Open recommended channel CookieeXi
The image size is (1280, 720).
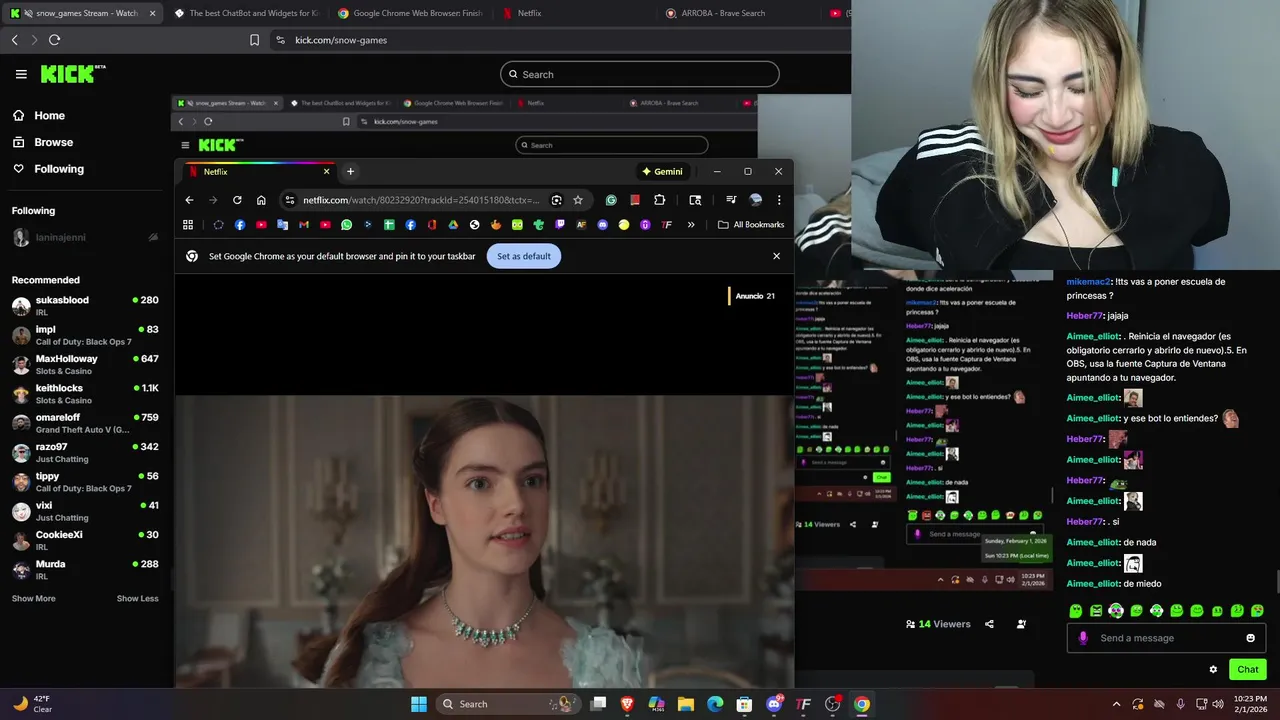(x=85, y=540)
